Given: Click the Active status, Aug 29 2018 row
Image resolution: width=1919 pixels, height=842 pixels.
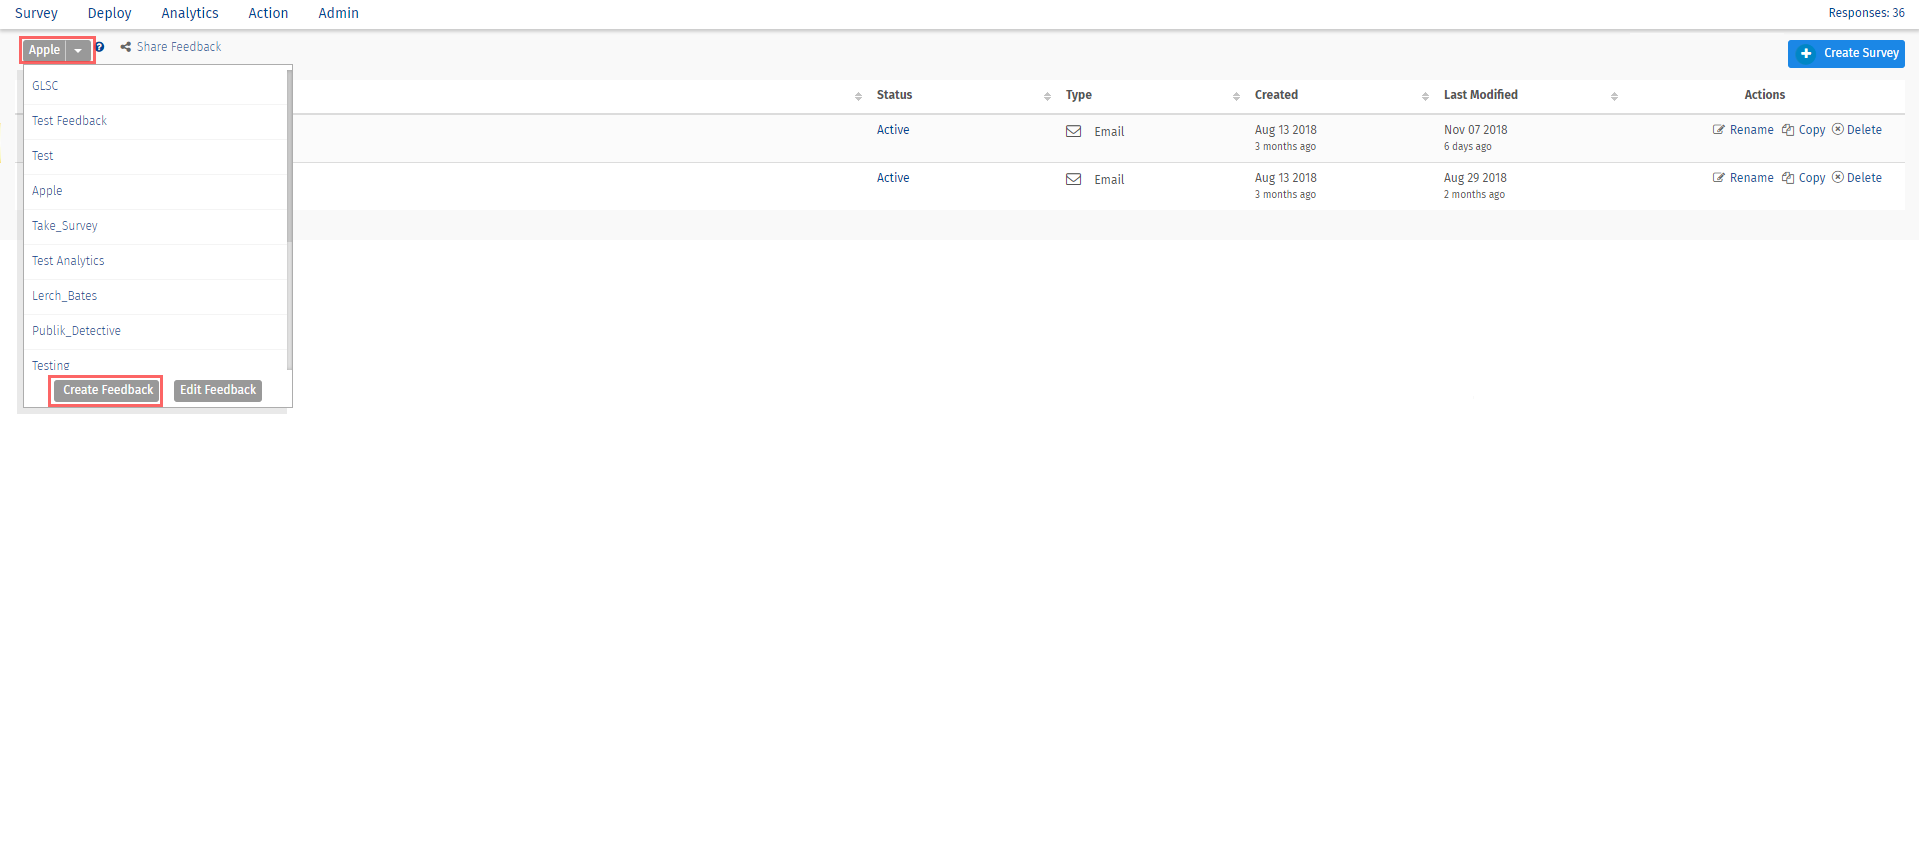Looking at the screenshot, I should tap(893, 178).
